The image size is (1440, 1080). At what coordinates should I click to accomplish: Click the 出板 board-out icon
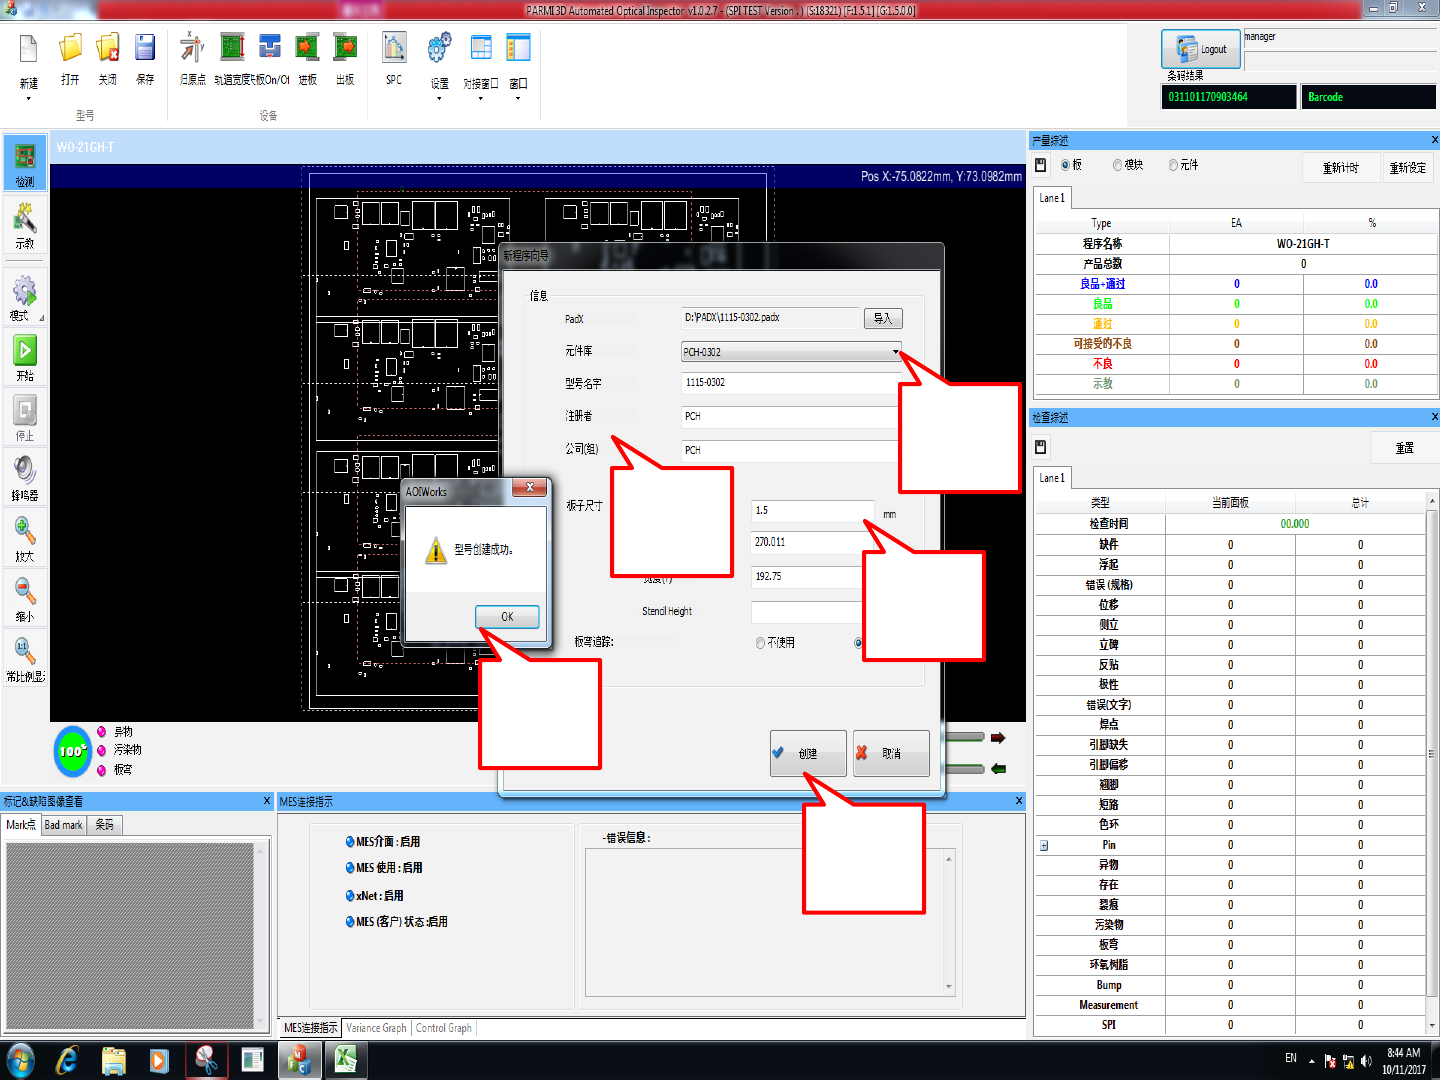click(x=345, y=48)
